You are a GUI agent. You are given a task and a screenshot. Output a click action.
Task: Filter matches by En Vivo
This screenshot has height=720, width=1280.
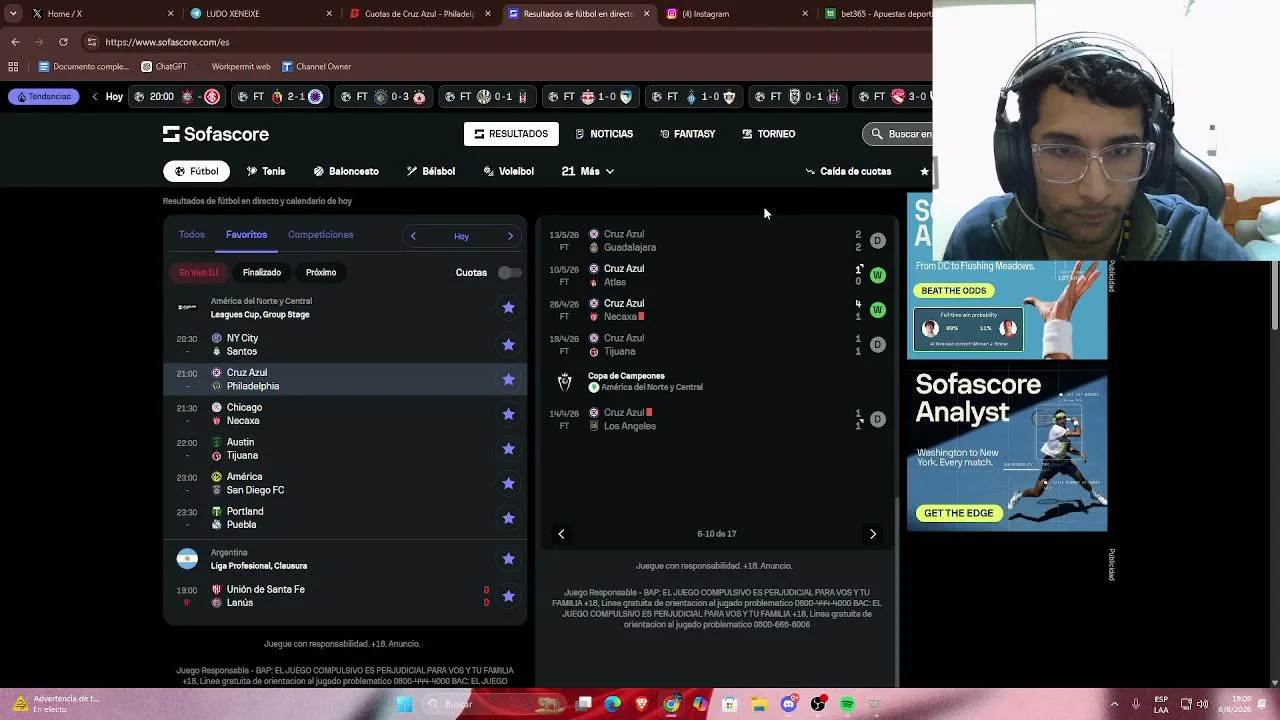pyautogui.click(x=198, y=272)
